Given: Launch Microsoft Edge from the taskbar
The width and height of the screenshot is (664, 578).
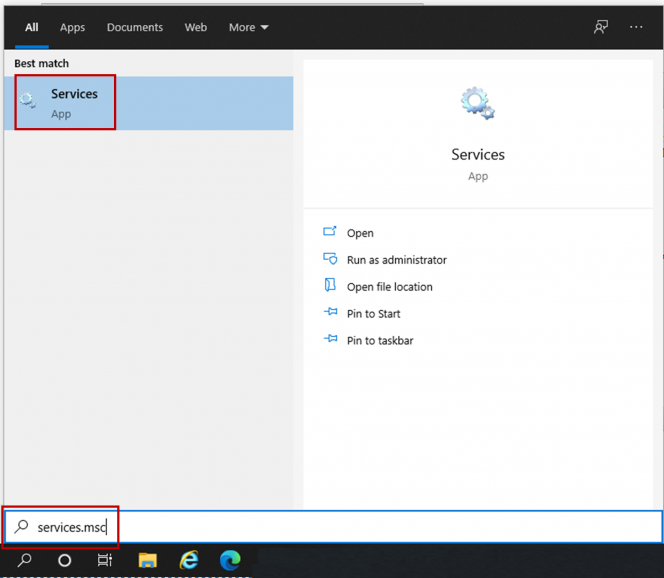Looking at the screenshot, I should click(230, 560).
